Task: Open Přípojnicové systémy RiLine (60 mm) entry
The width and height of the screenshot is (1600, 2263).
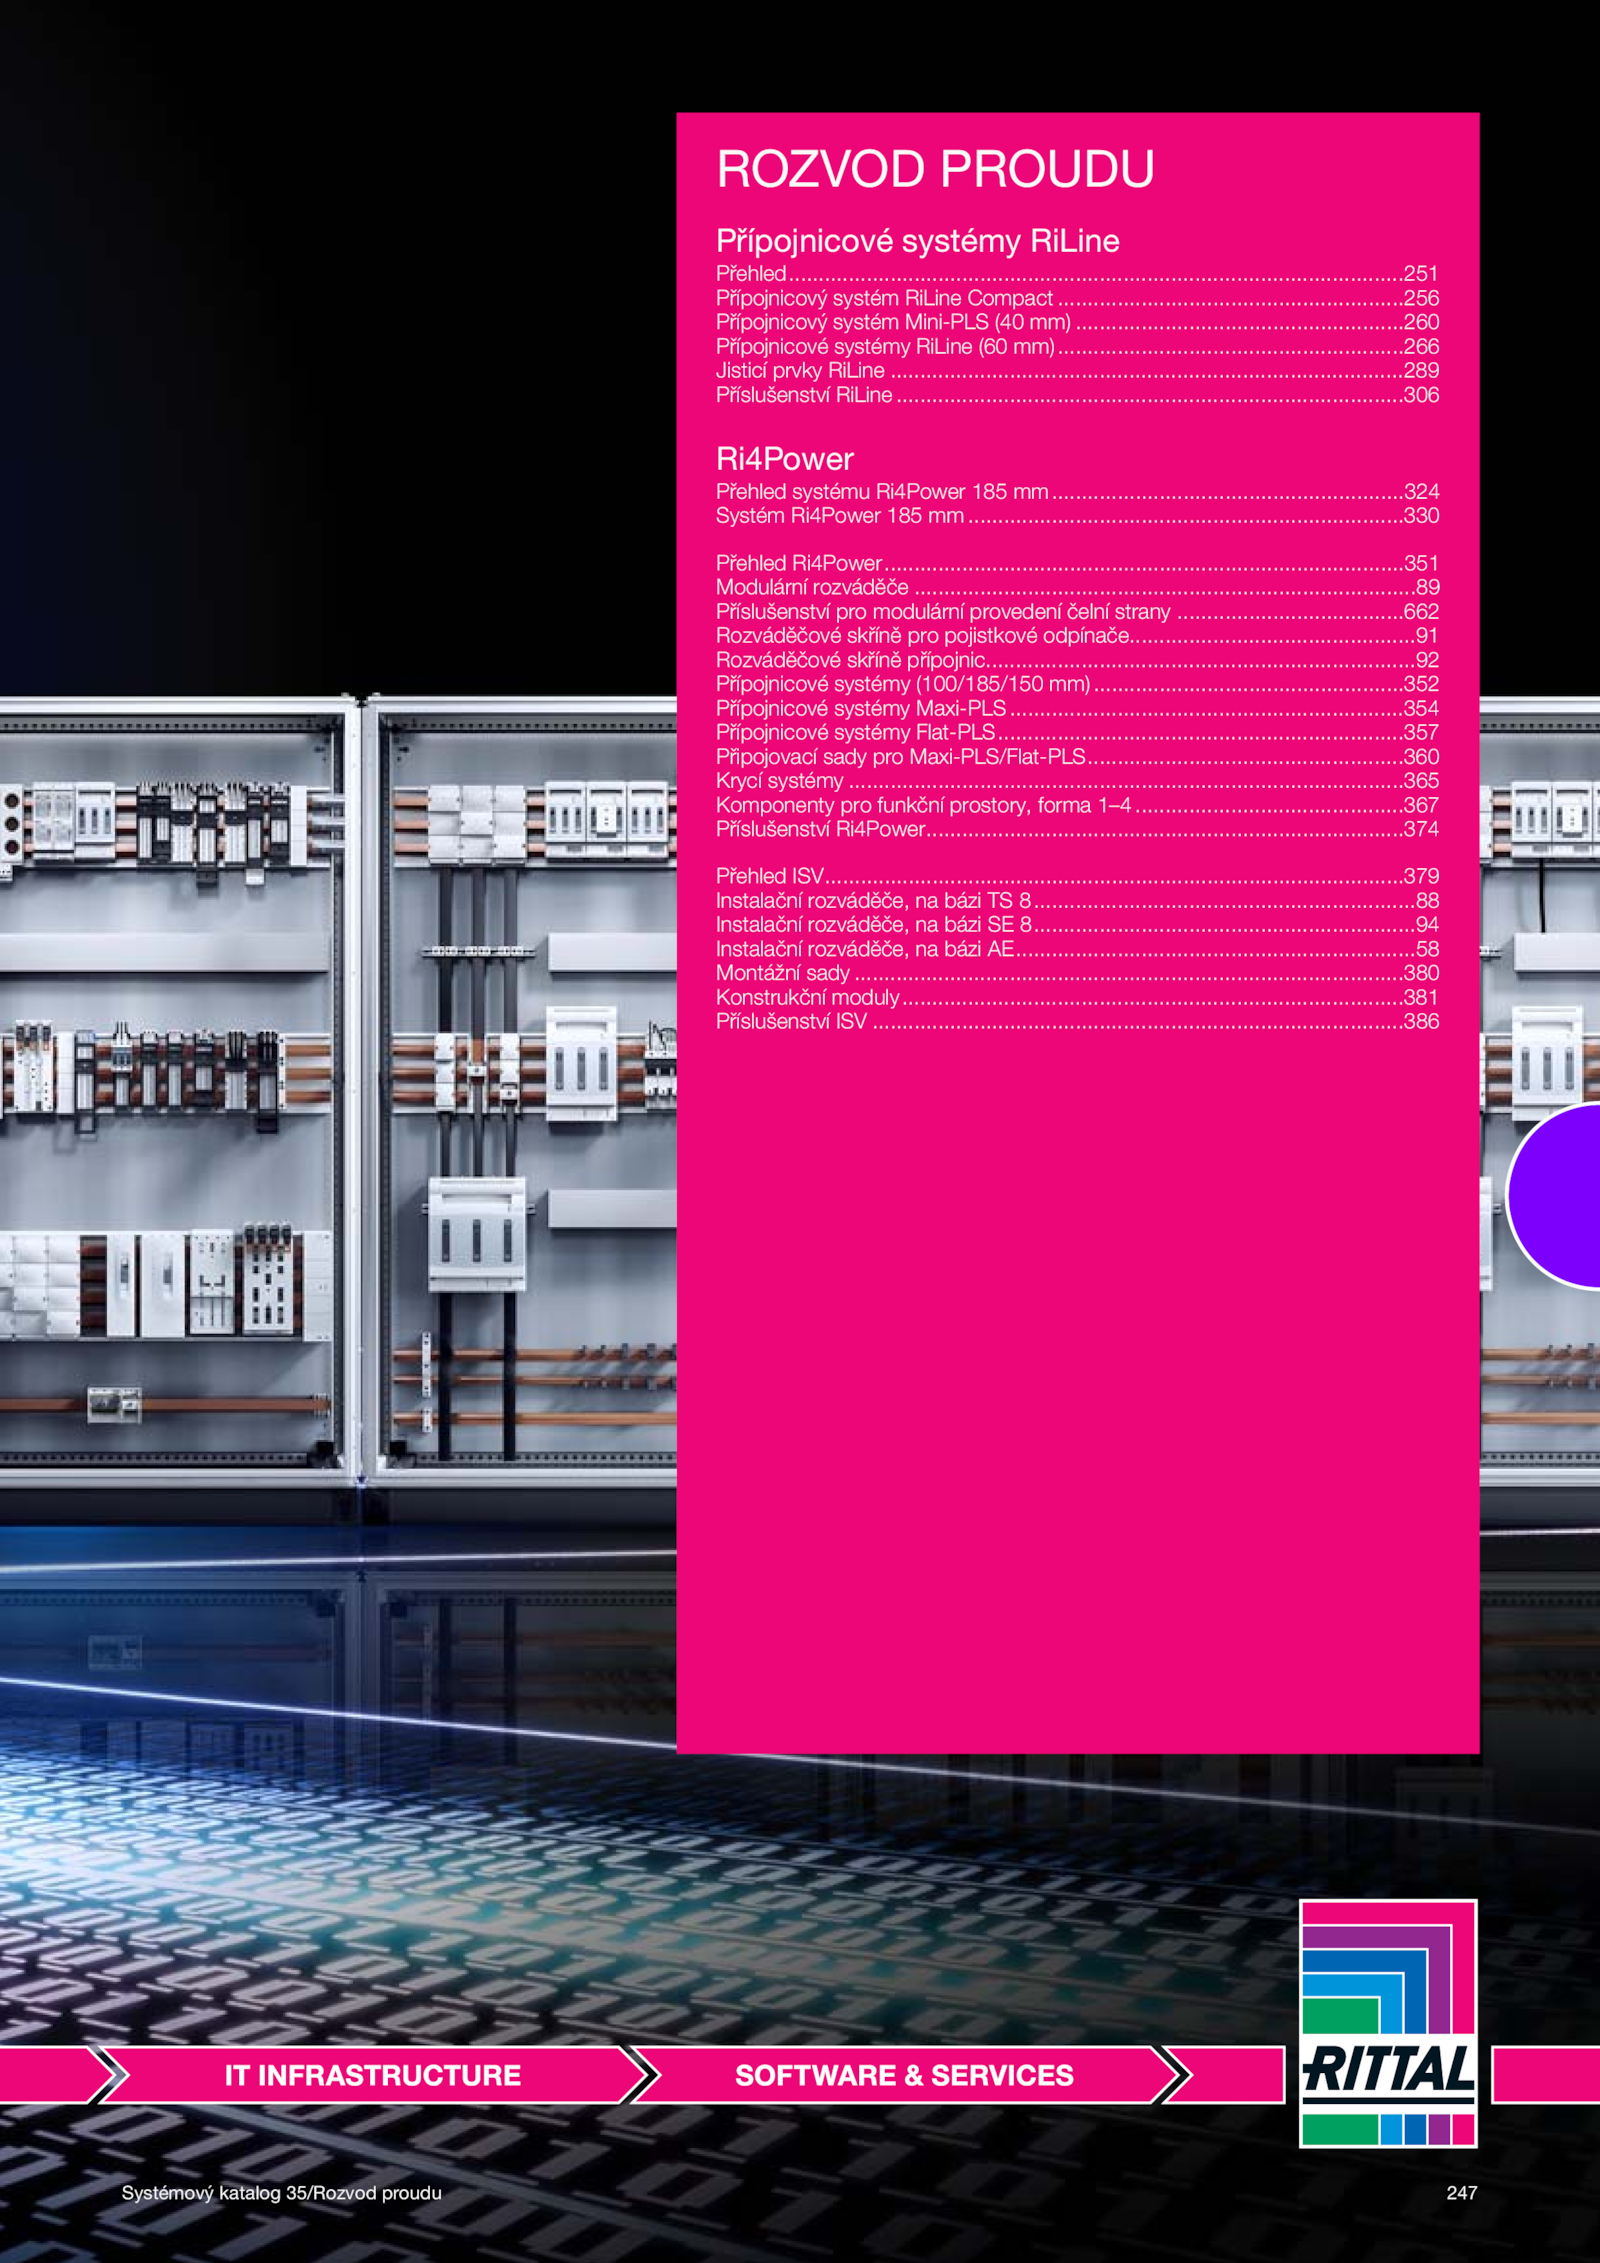Action: point(1077,346)
